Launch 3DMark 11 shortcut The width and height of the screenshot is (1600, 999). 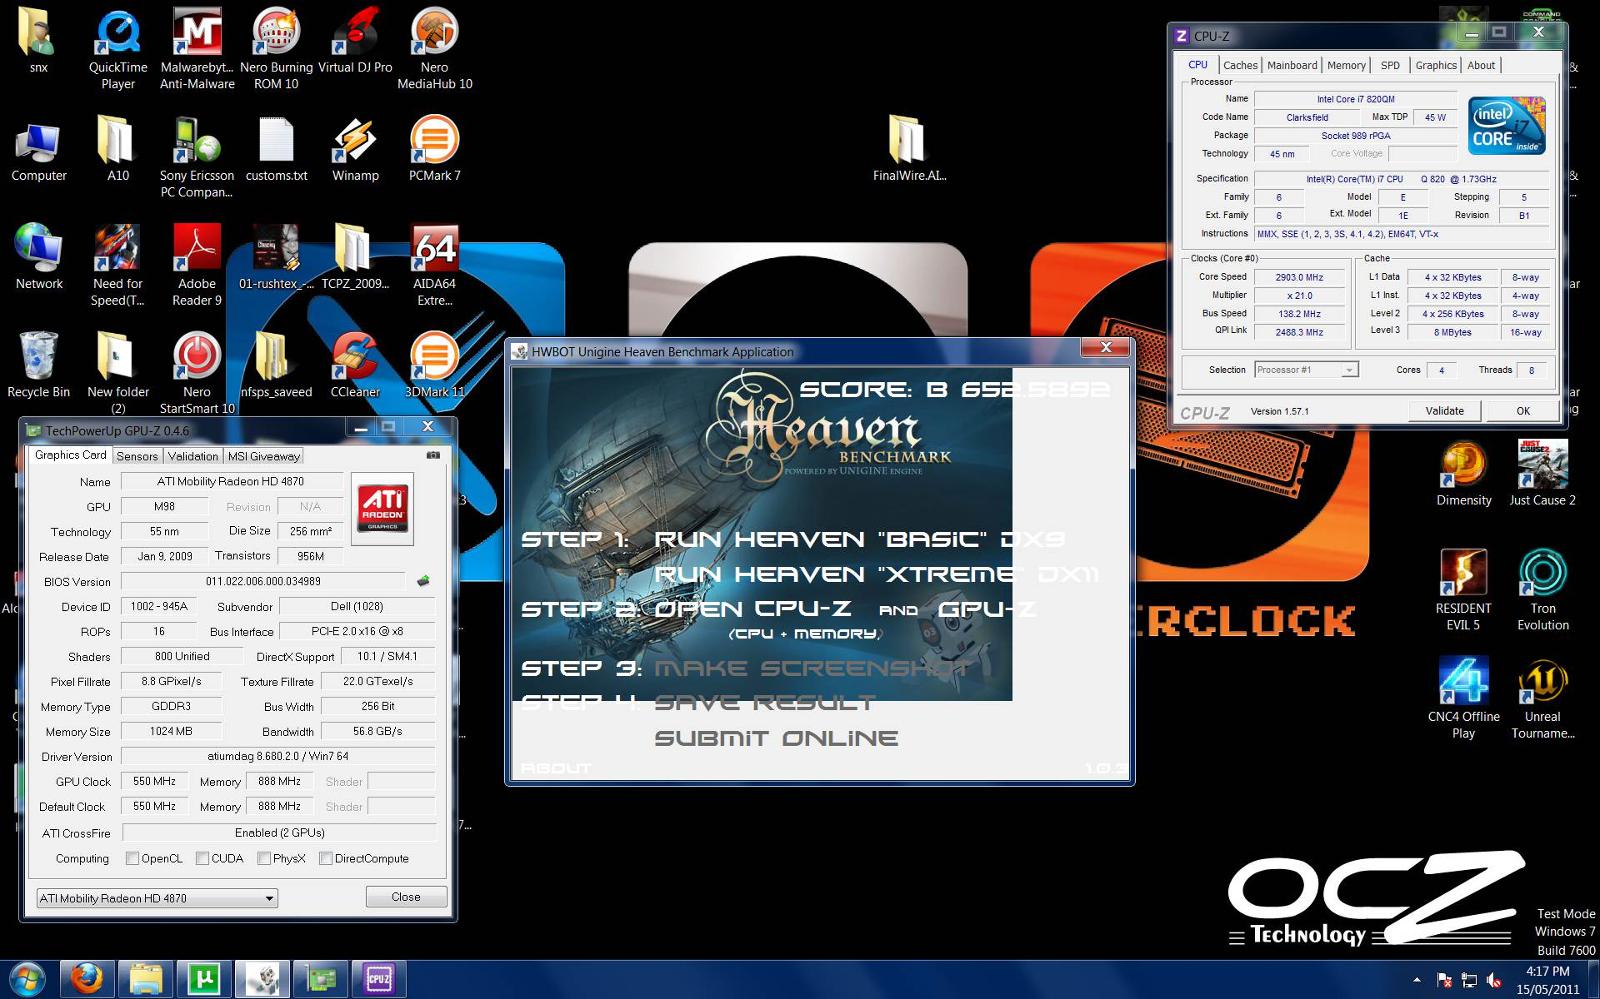(434, 365)
